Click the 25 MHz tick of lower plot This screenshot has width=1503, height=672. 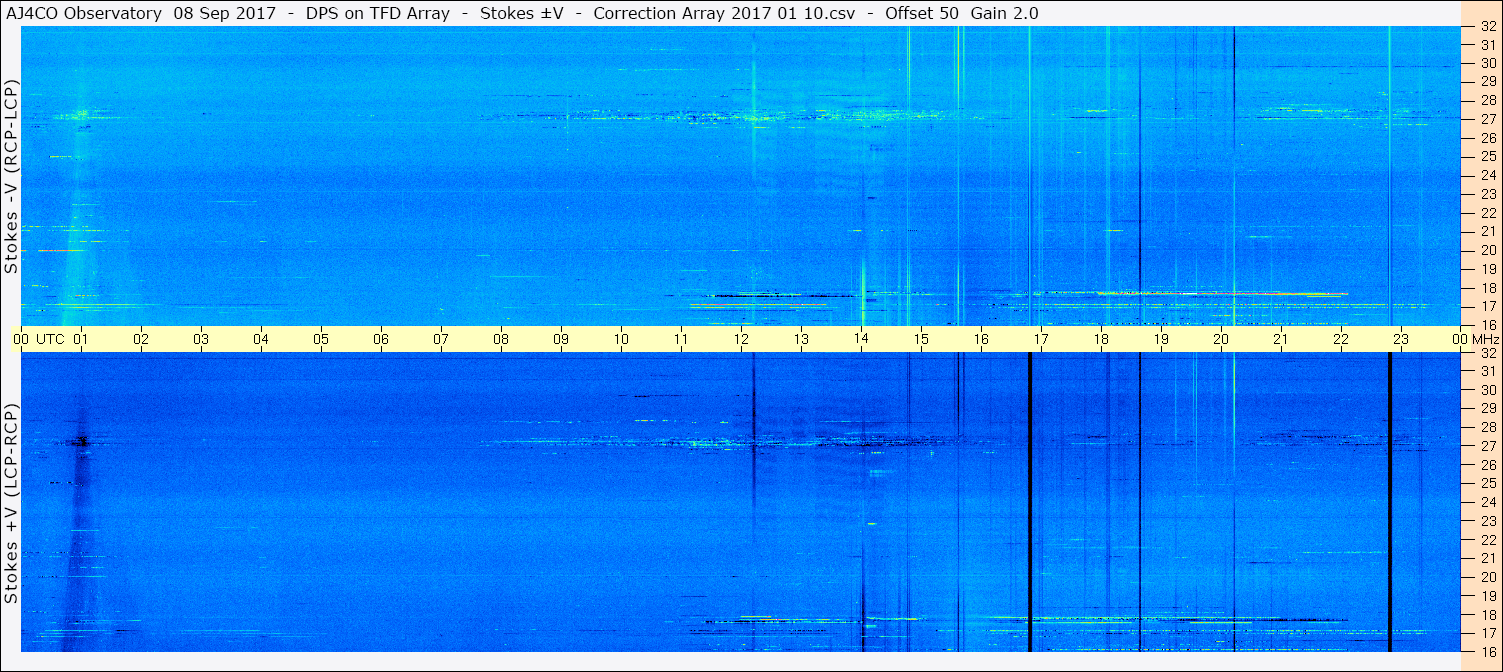pos(1487,483)
